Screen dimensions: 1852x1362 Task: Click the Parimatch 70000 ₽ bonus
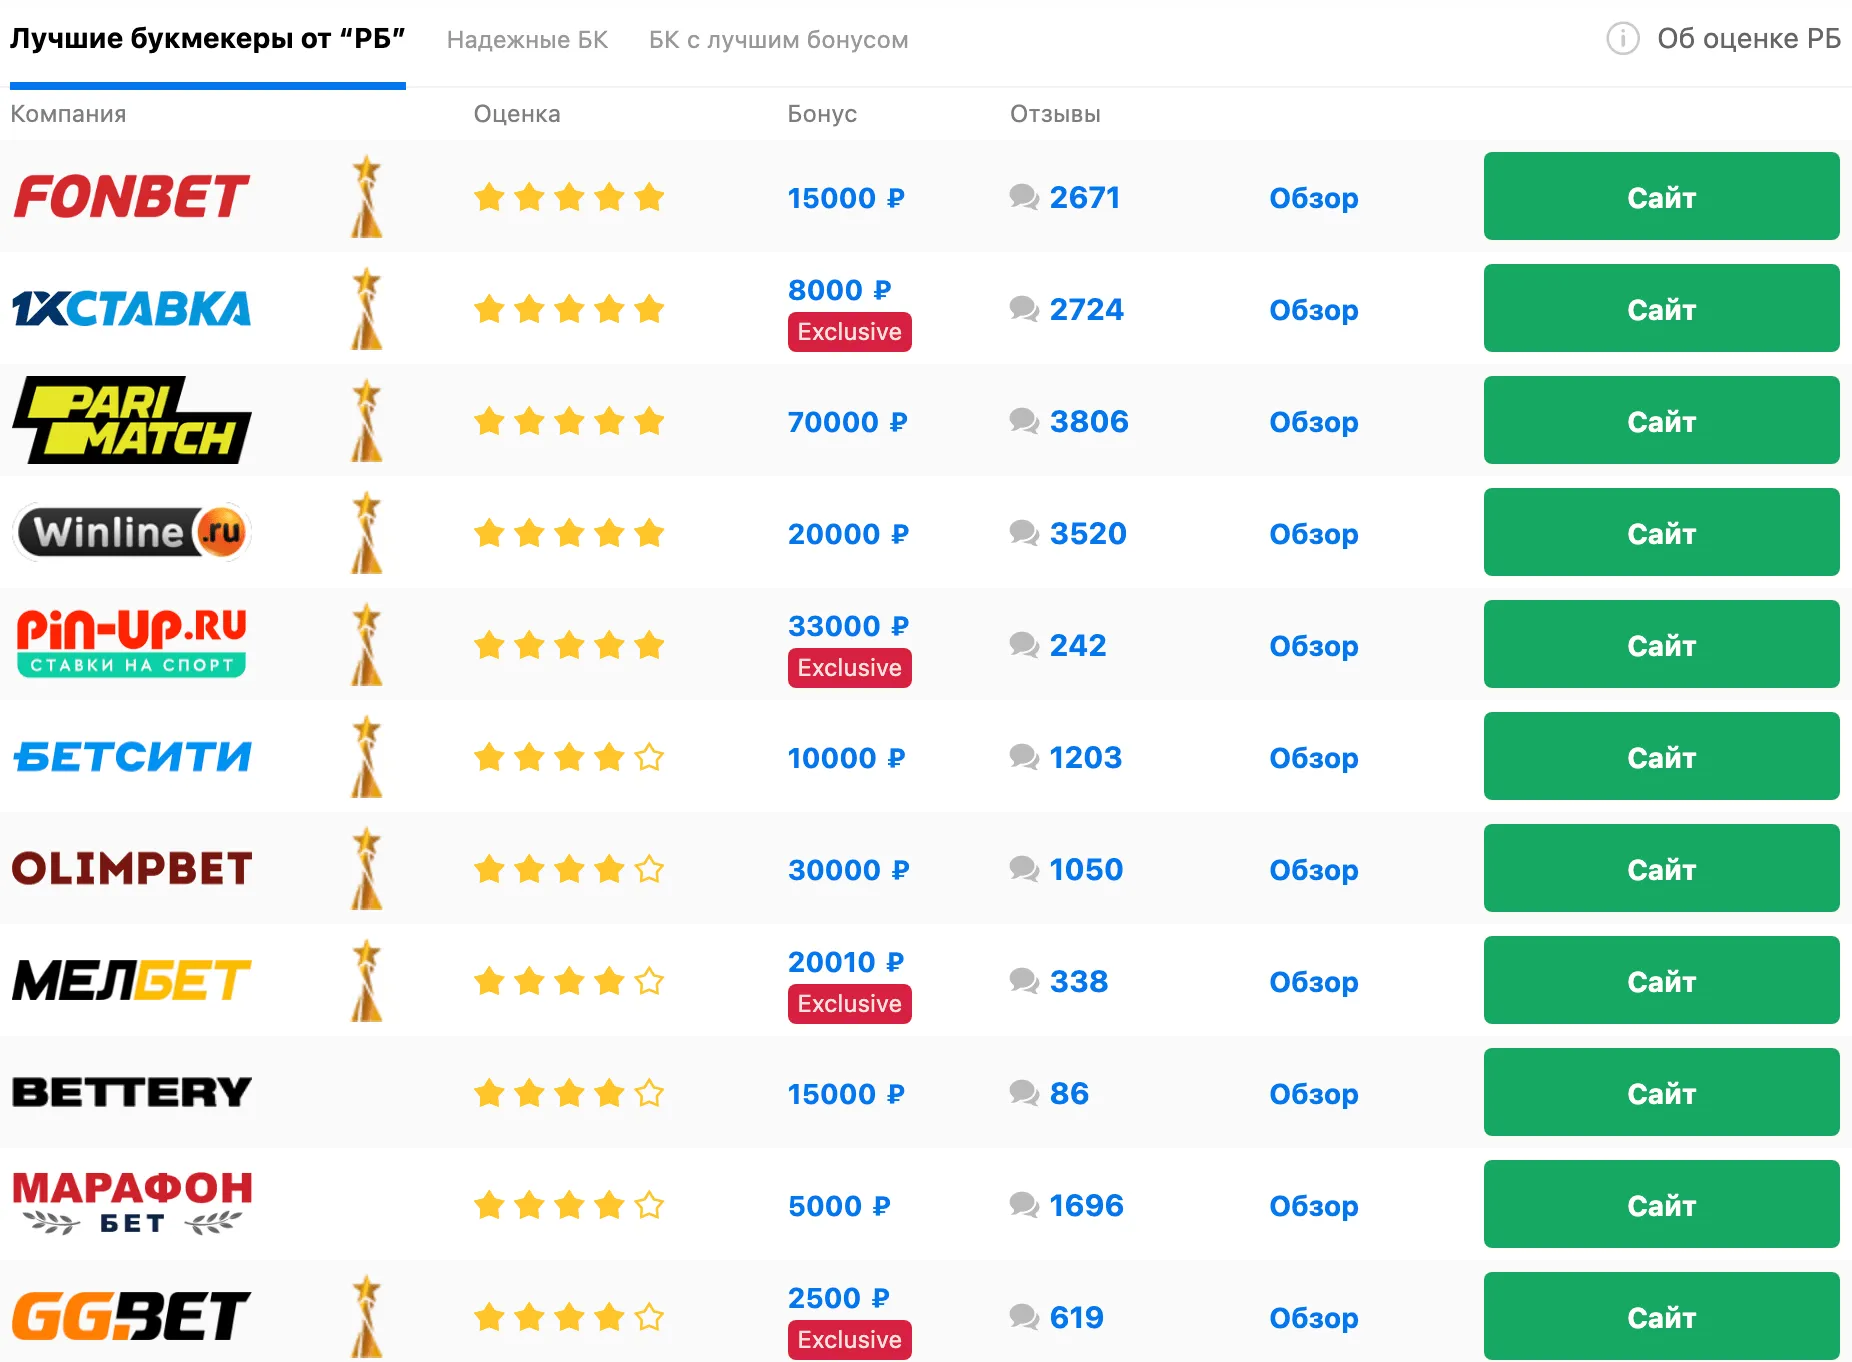click(x=847, y=422)
